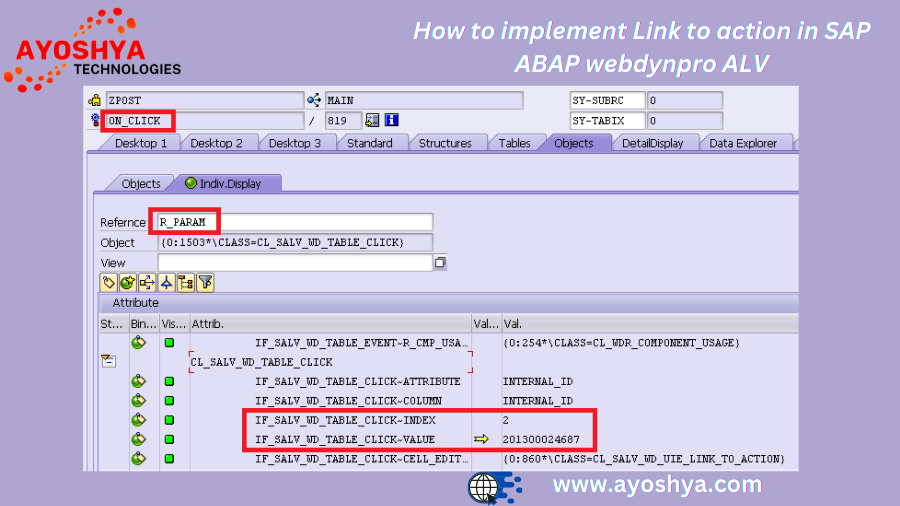Click the Reference field containing R_PARAM
The image size is (900, 506).
pos(295,222)
